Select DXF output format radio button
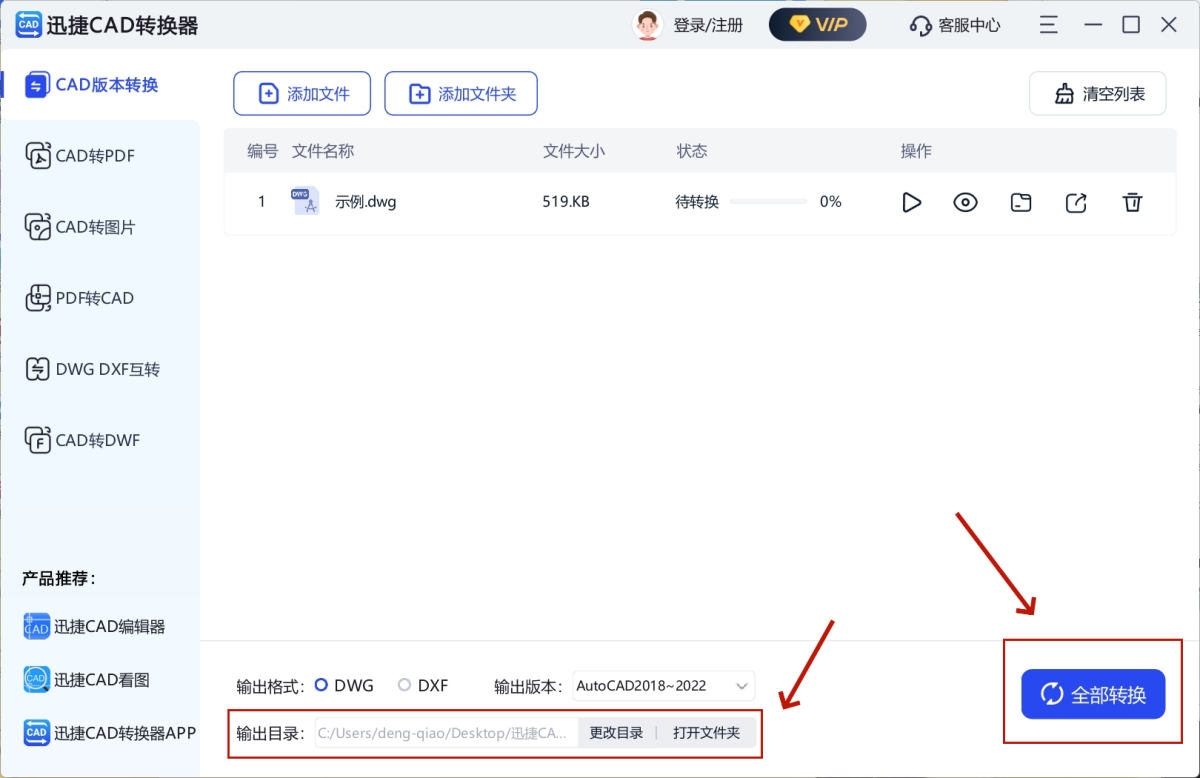1200x778 pixels. point(404,685)
